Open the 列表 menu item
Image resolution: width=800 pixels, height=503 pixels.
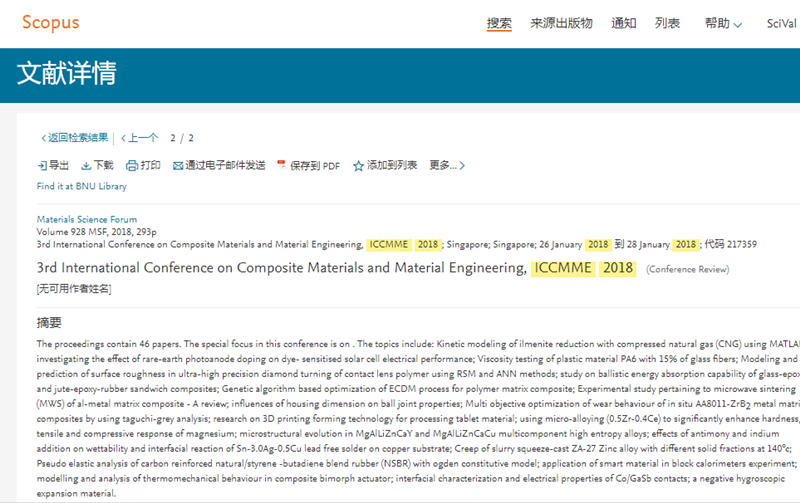pyautogui.click(x=667, y=23)
